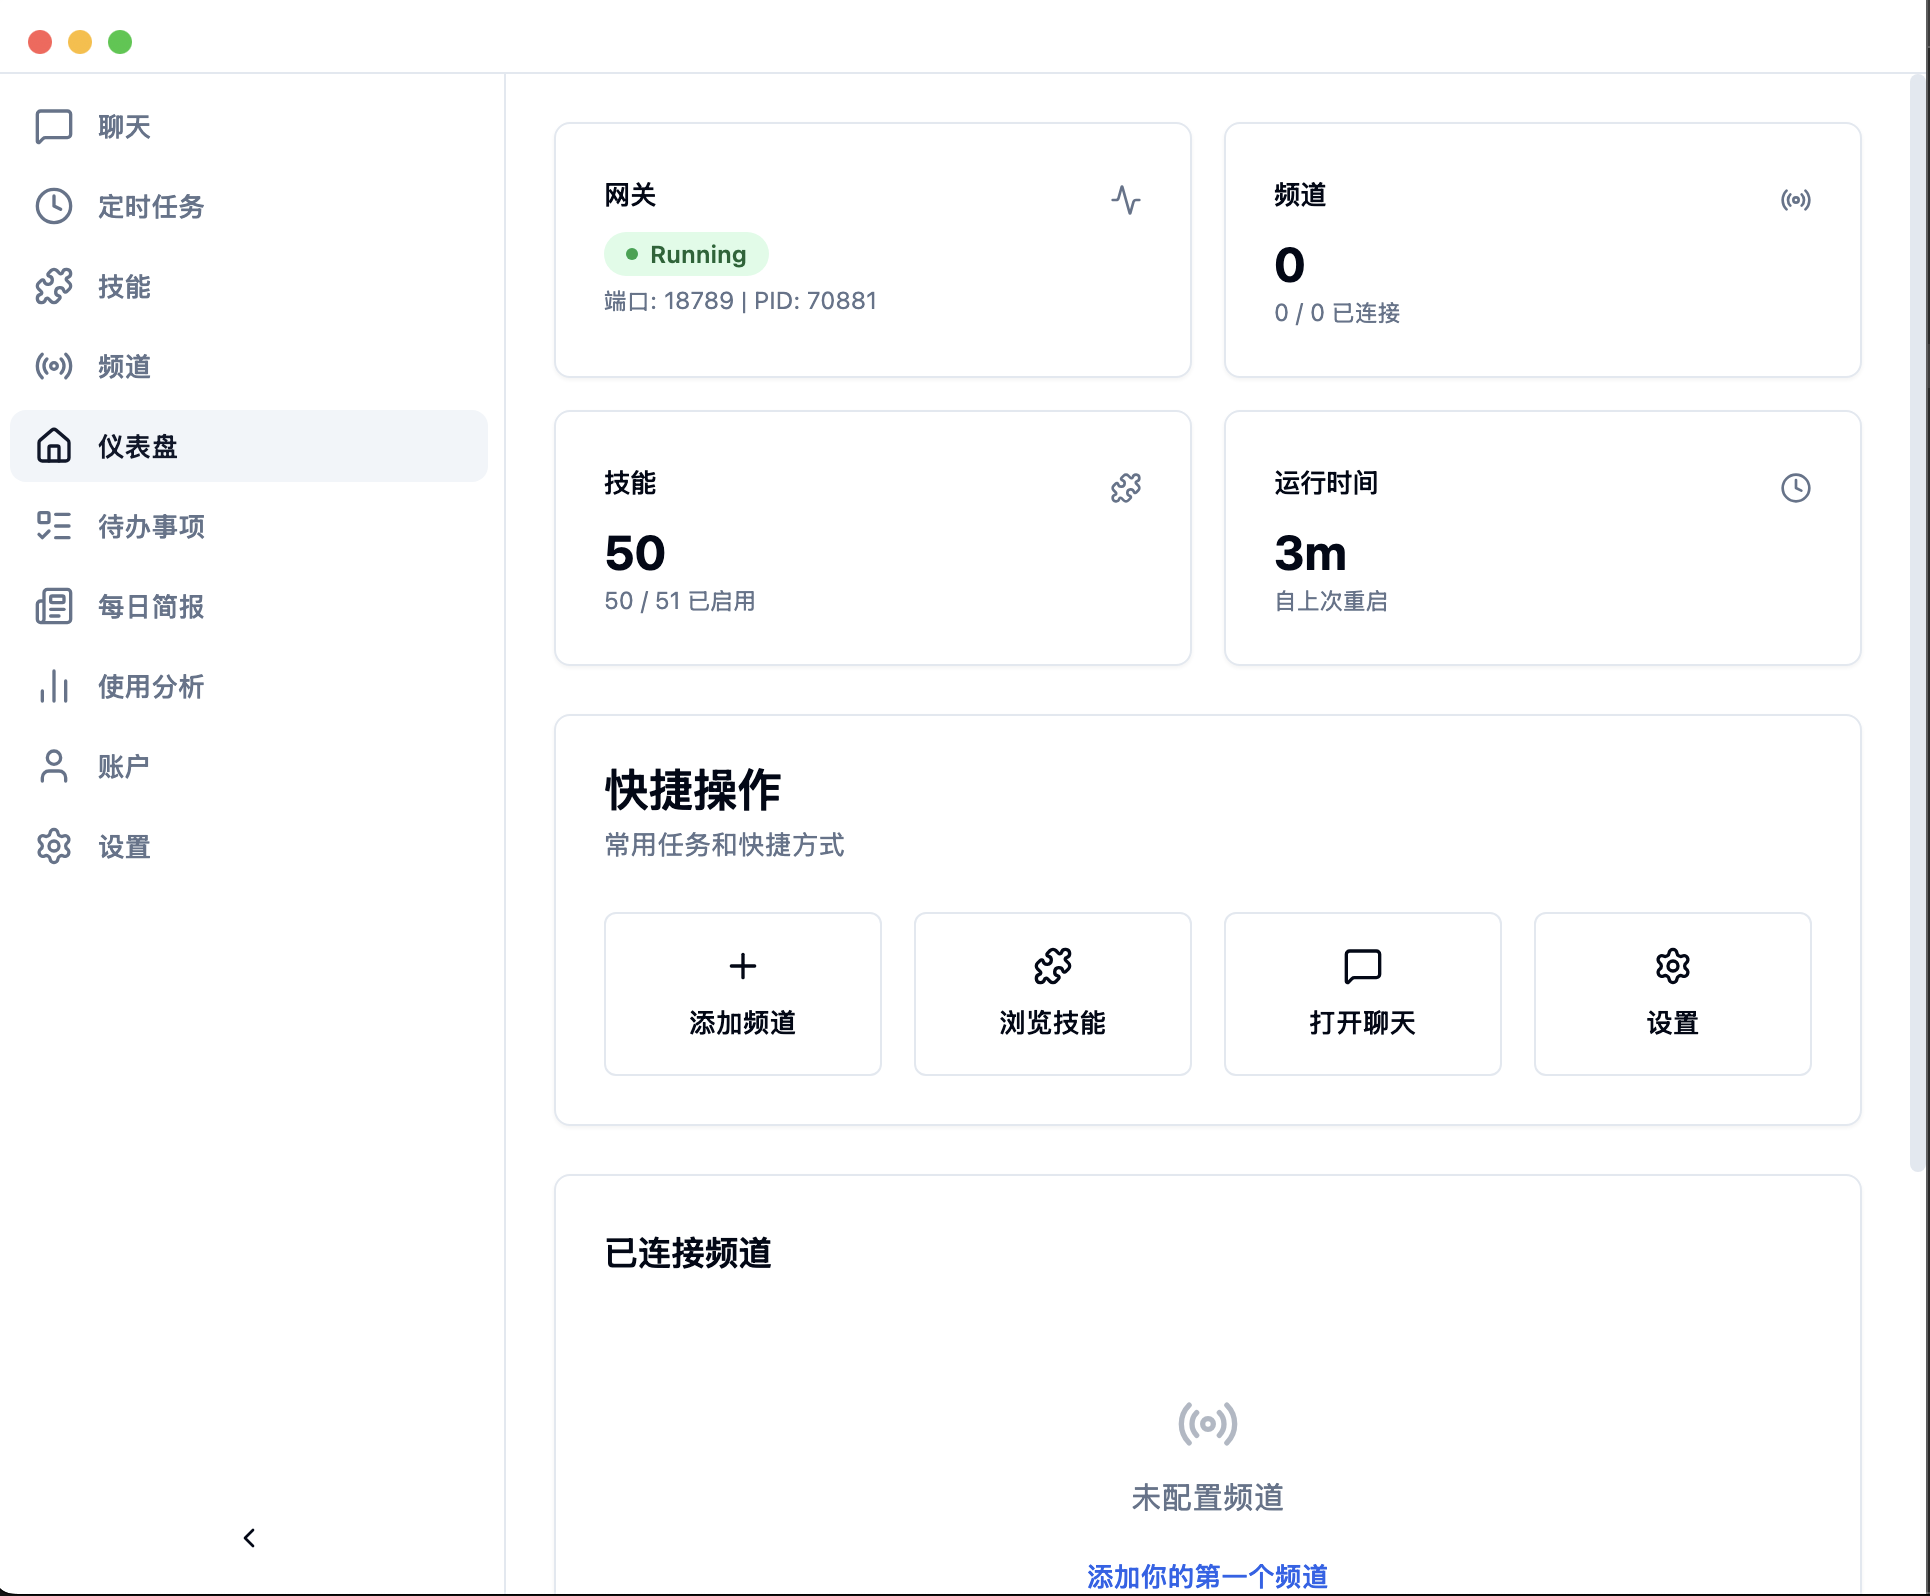
Task: Select the 使用分析 chart icon
Action: pyautogui.click(x=53, y=686)
